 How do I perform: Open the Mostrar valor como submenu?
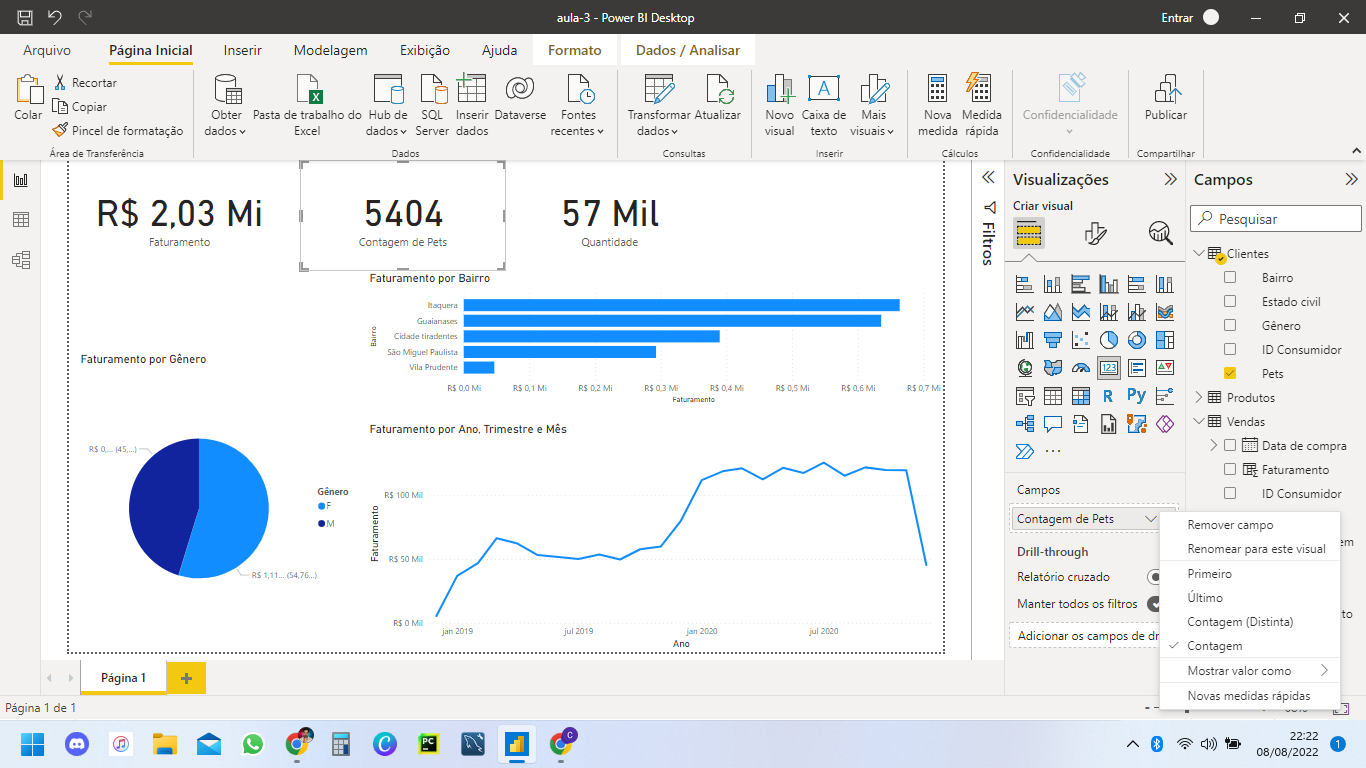point(1250,670)
